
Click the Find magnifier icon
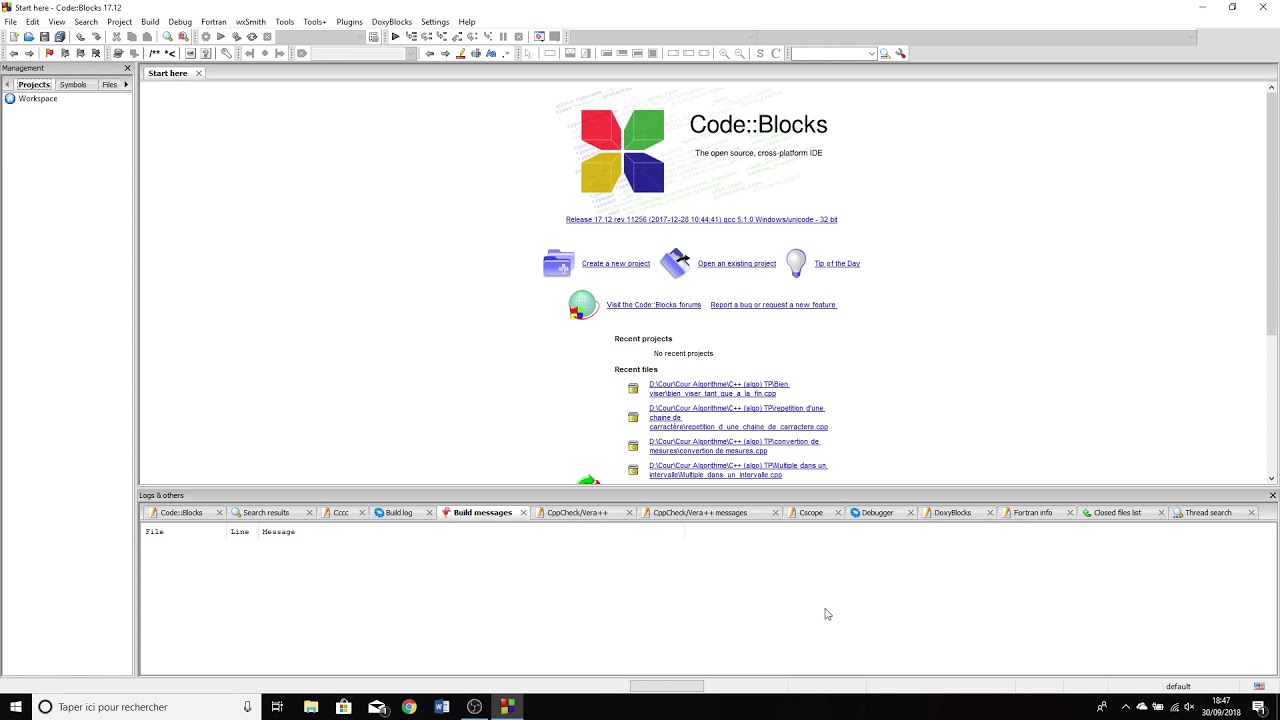167,37
